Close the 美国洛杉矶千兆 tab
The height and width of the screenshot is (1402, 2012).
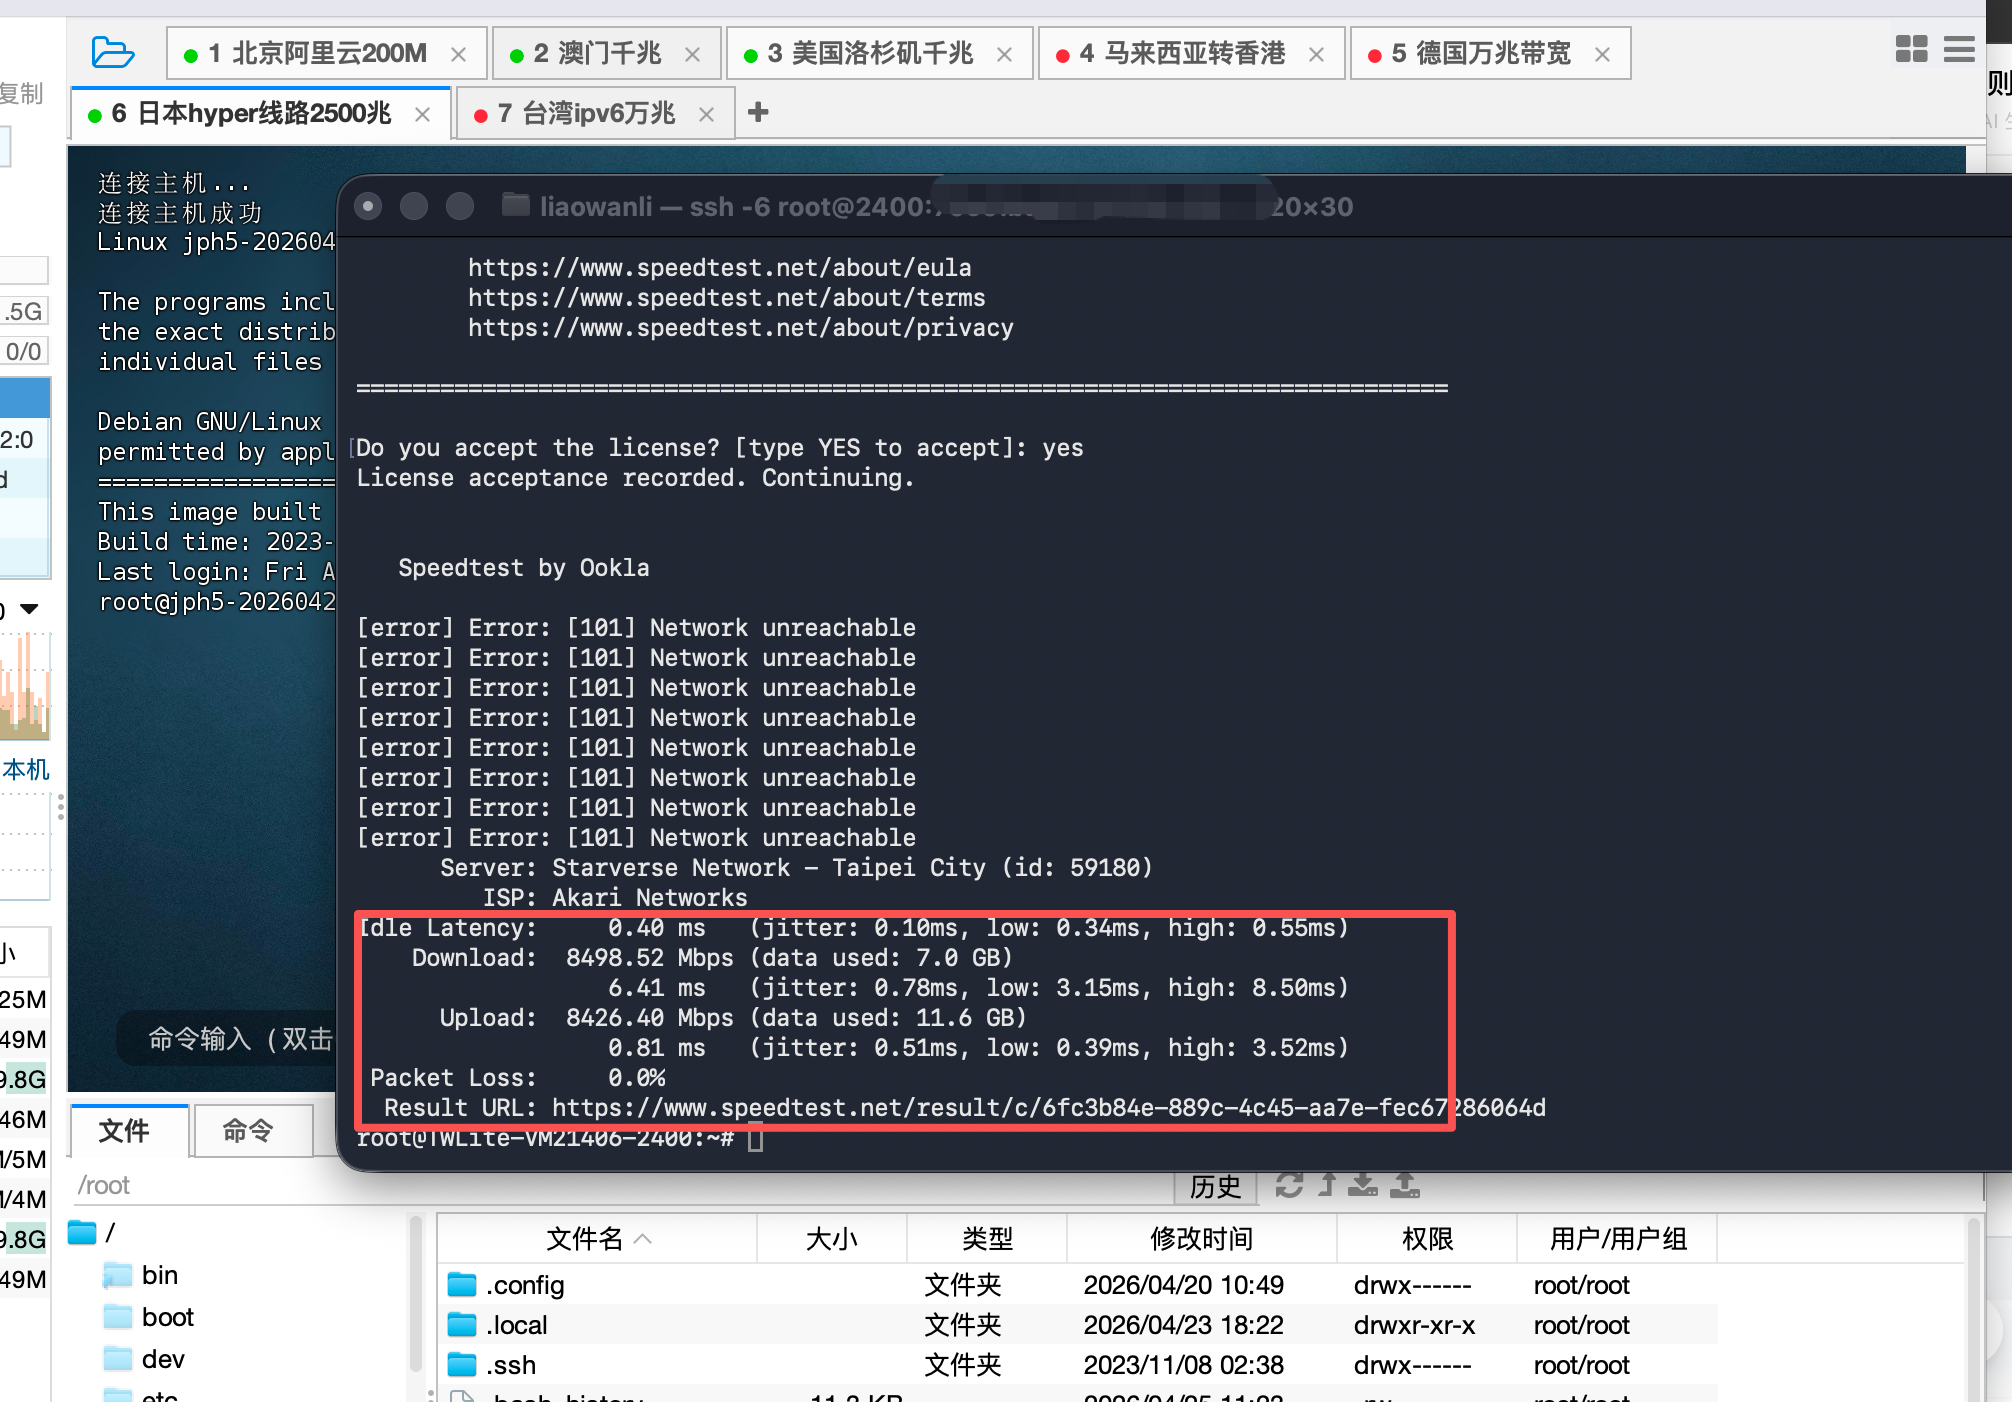[x=1005, y=55]
